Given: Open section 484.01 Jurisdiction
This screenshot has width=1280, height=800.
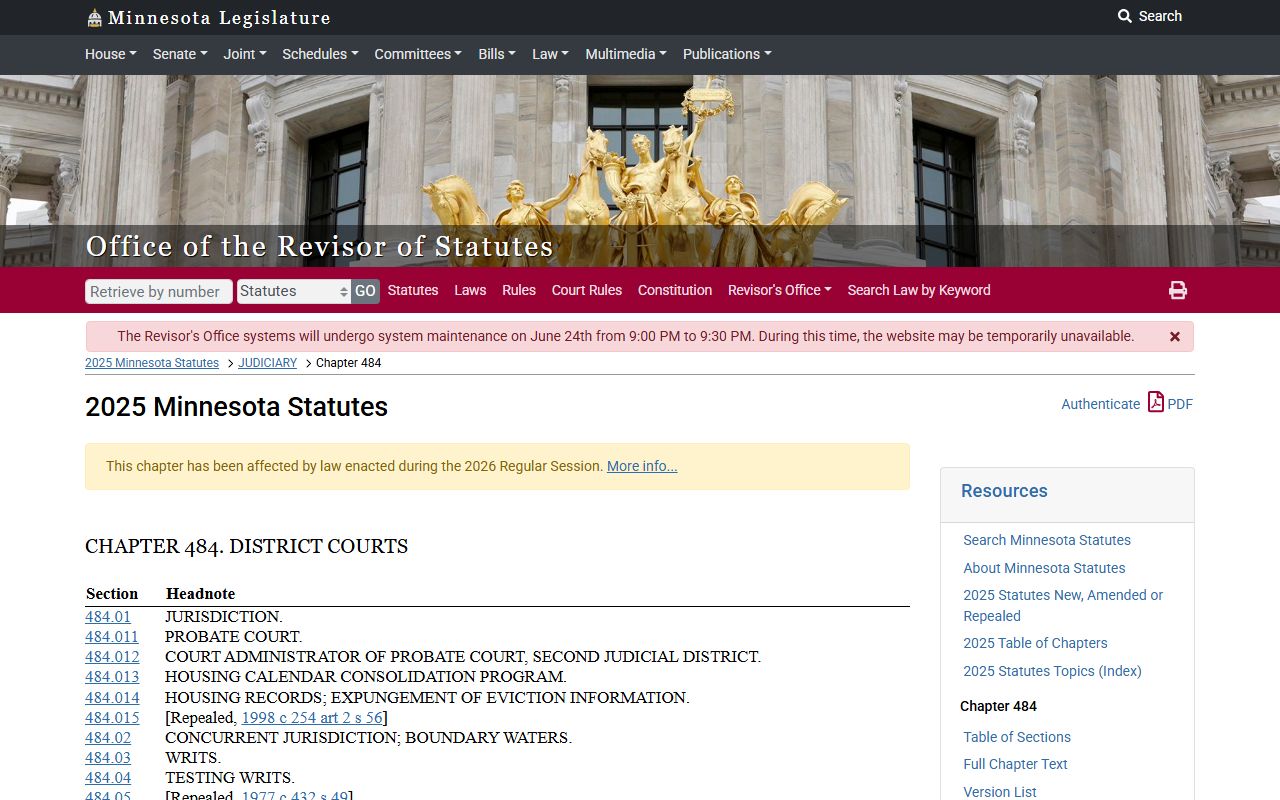Looking at the screenshot, I should tap(108, 617).
